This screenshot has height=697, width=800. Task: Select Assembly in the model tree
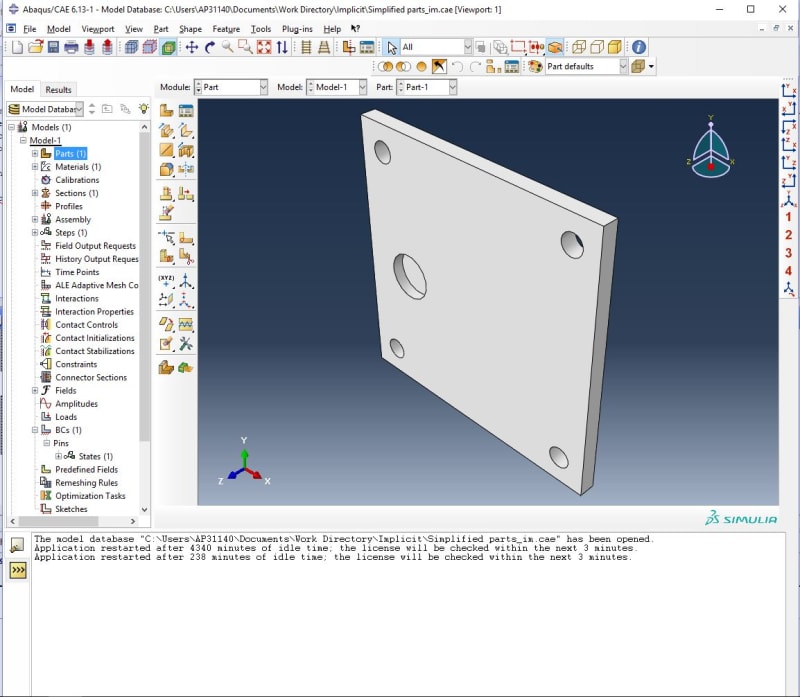(73, 219)
